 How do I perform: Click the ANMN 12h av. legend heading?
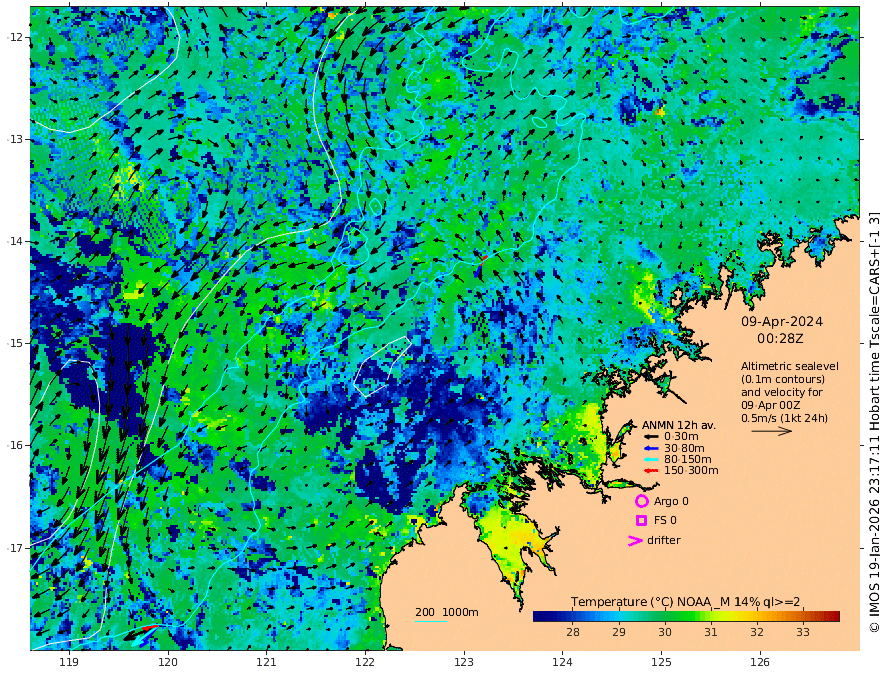click(679, 425)
